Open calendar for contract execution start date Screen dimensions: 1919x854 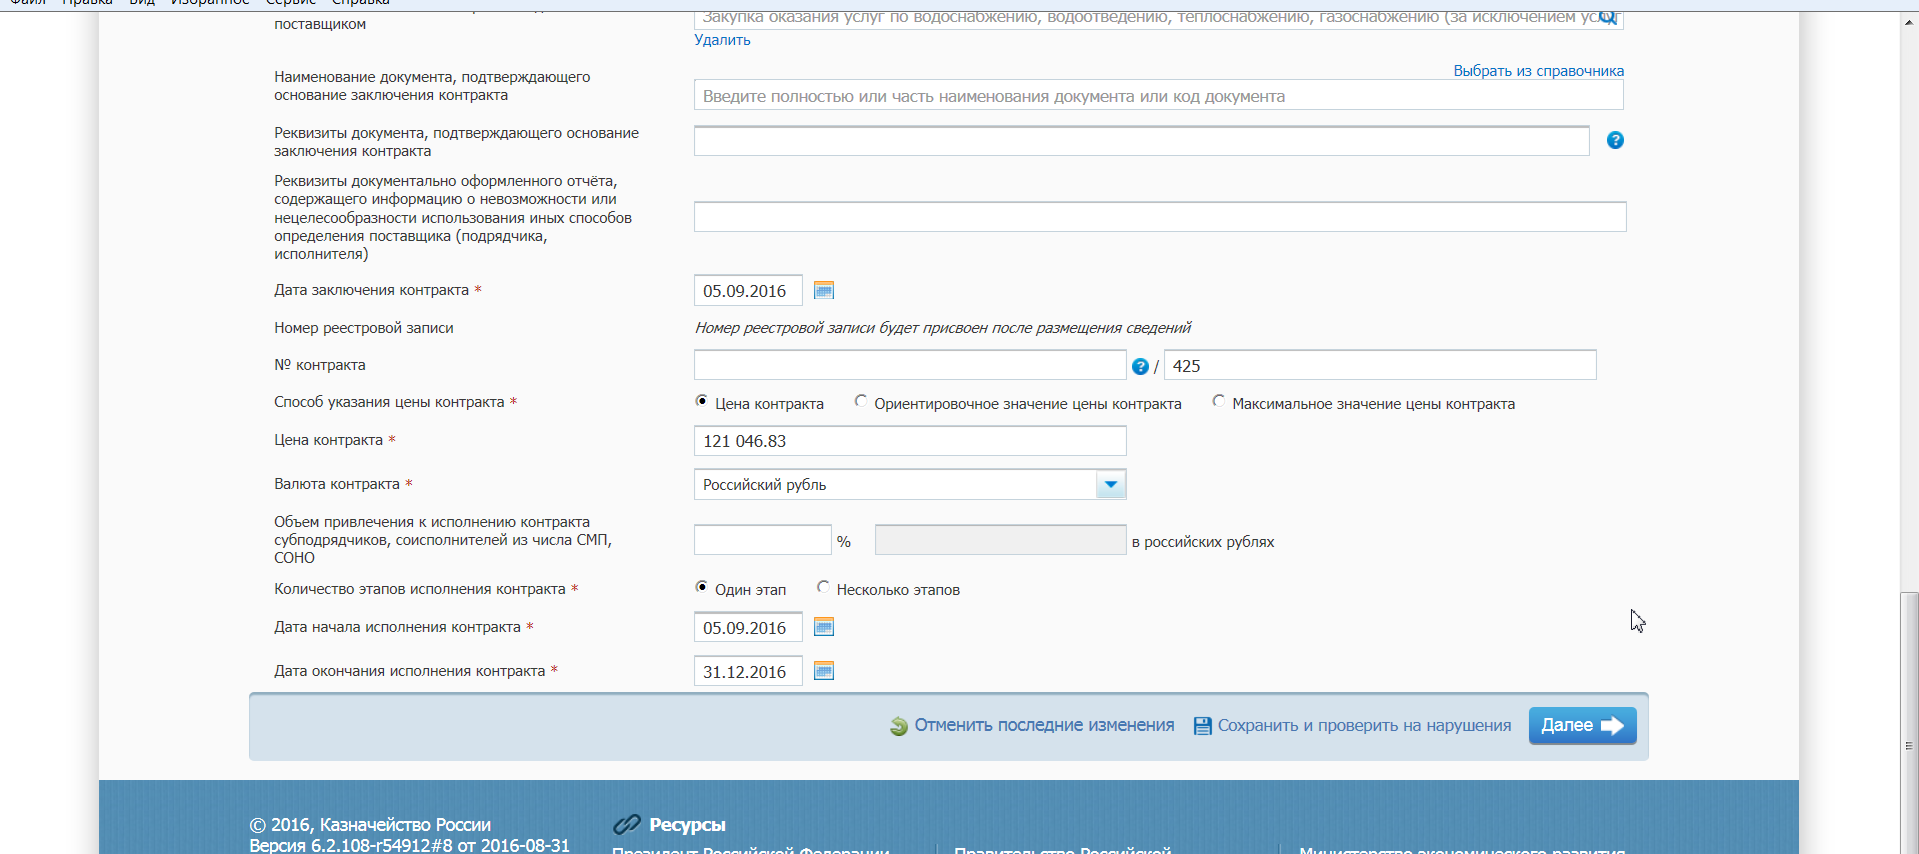[x=823, y=628]
